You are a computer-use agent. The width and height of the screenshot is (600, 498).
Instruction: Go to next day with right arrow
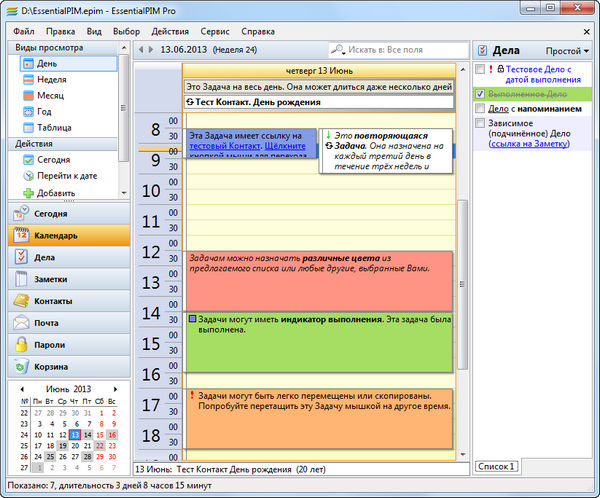coord(148,49)
